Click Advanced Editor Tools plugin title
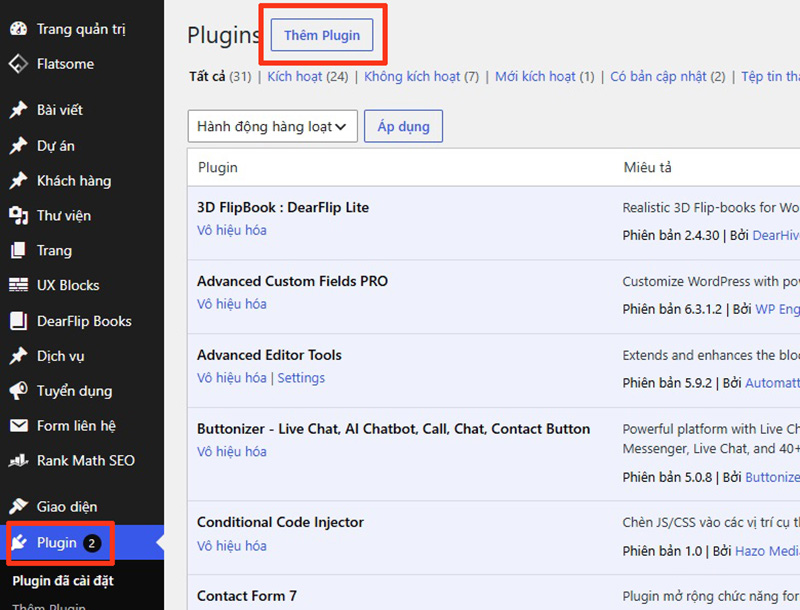 coord(269,355)
